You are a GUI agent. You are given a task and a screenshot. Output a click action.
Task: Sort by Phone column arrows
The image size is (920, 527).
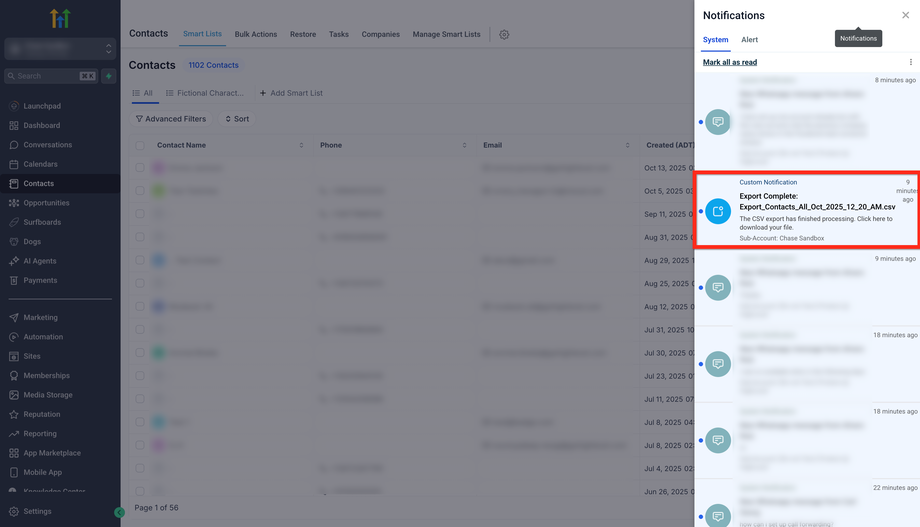pos(464,146)
